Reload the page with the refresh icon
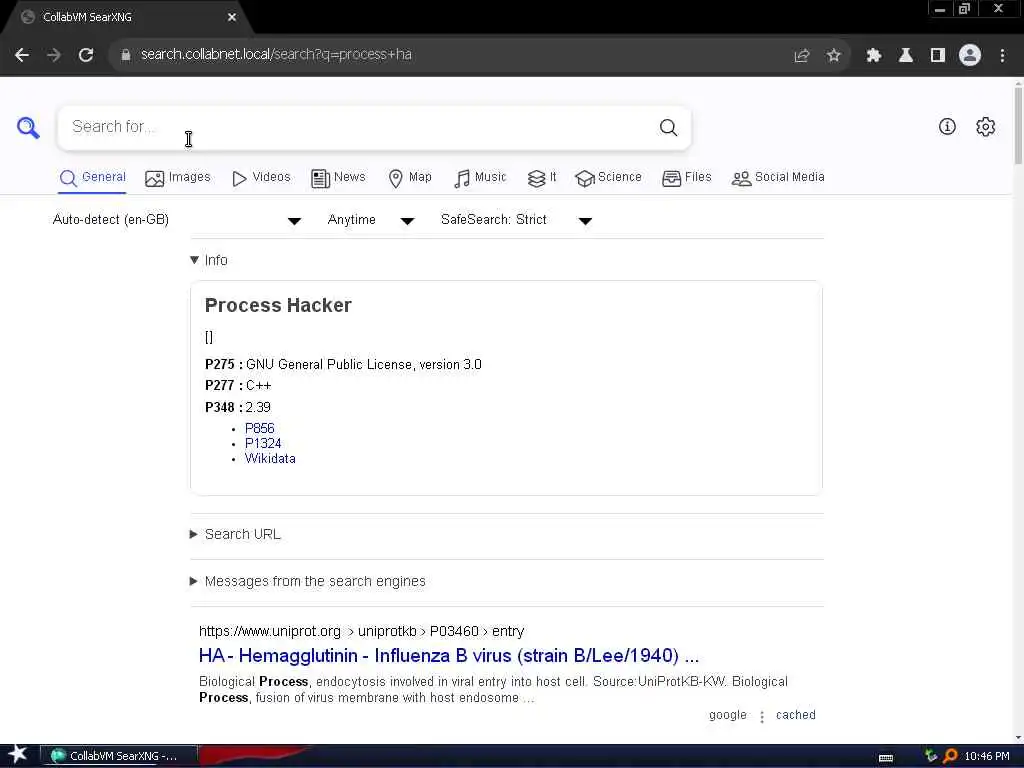 tap(86, 55)
